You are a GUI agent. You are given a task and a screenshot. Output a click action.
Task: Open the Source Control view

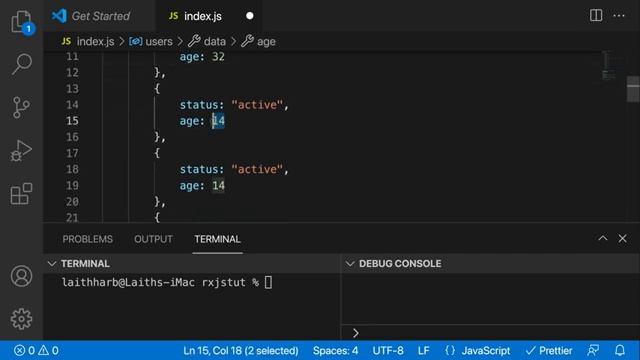pyautogui.click(x=21, y=107)
